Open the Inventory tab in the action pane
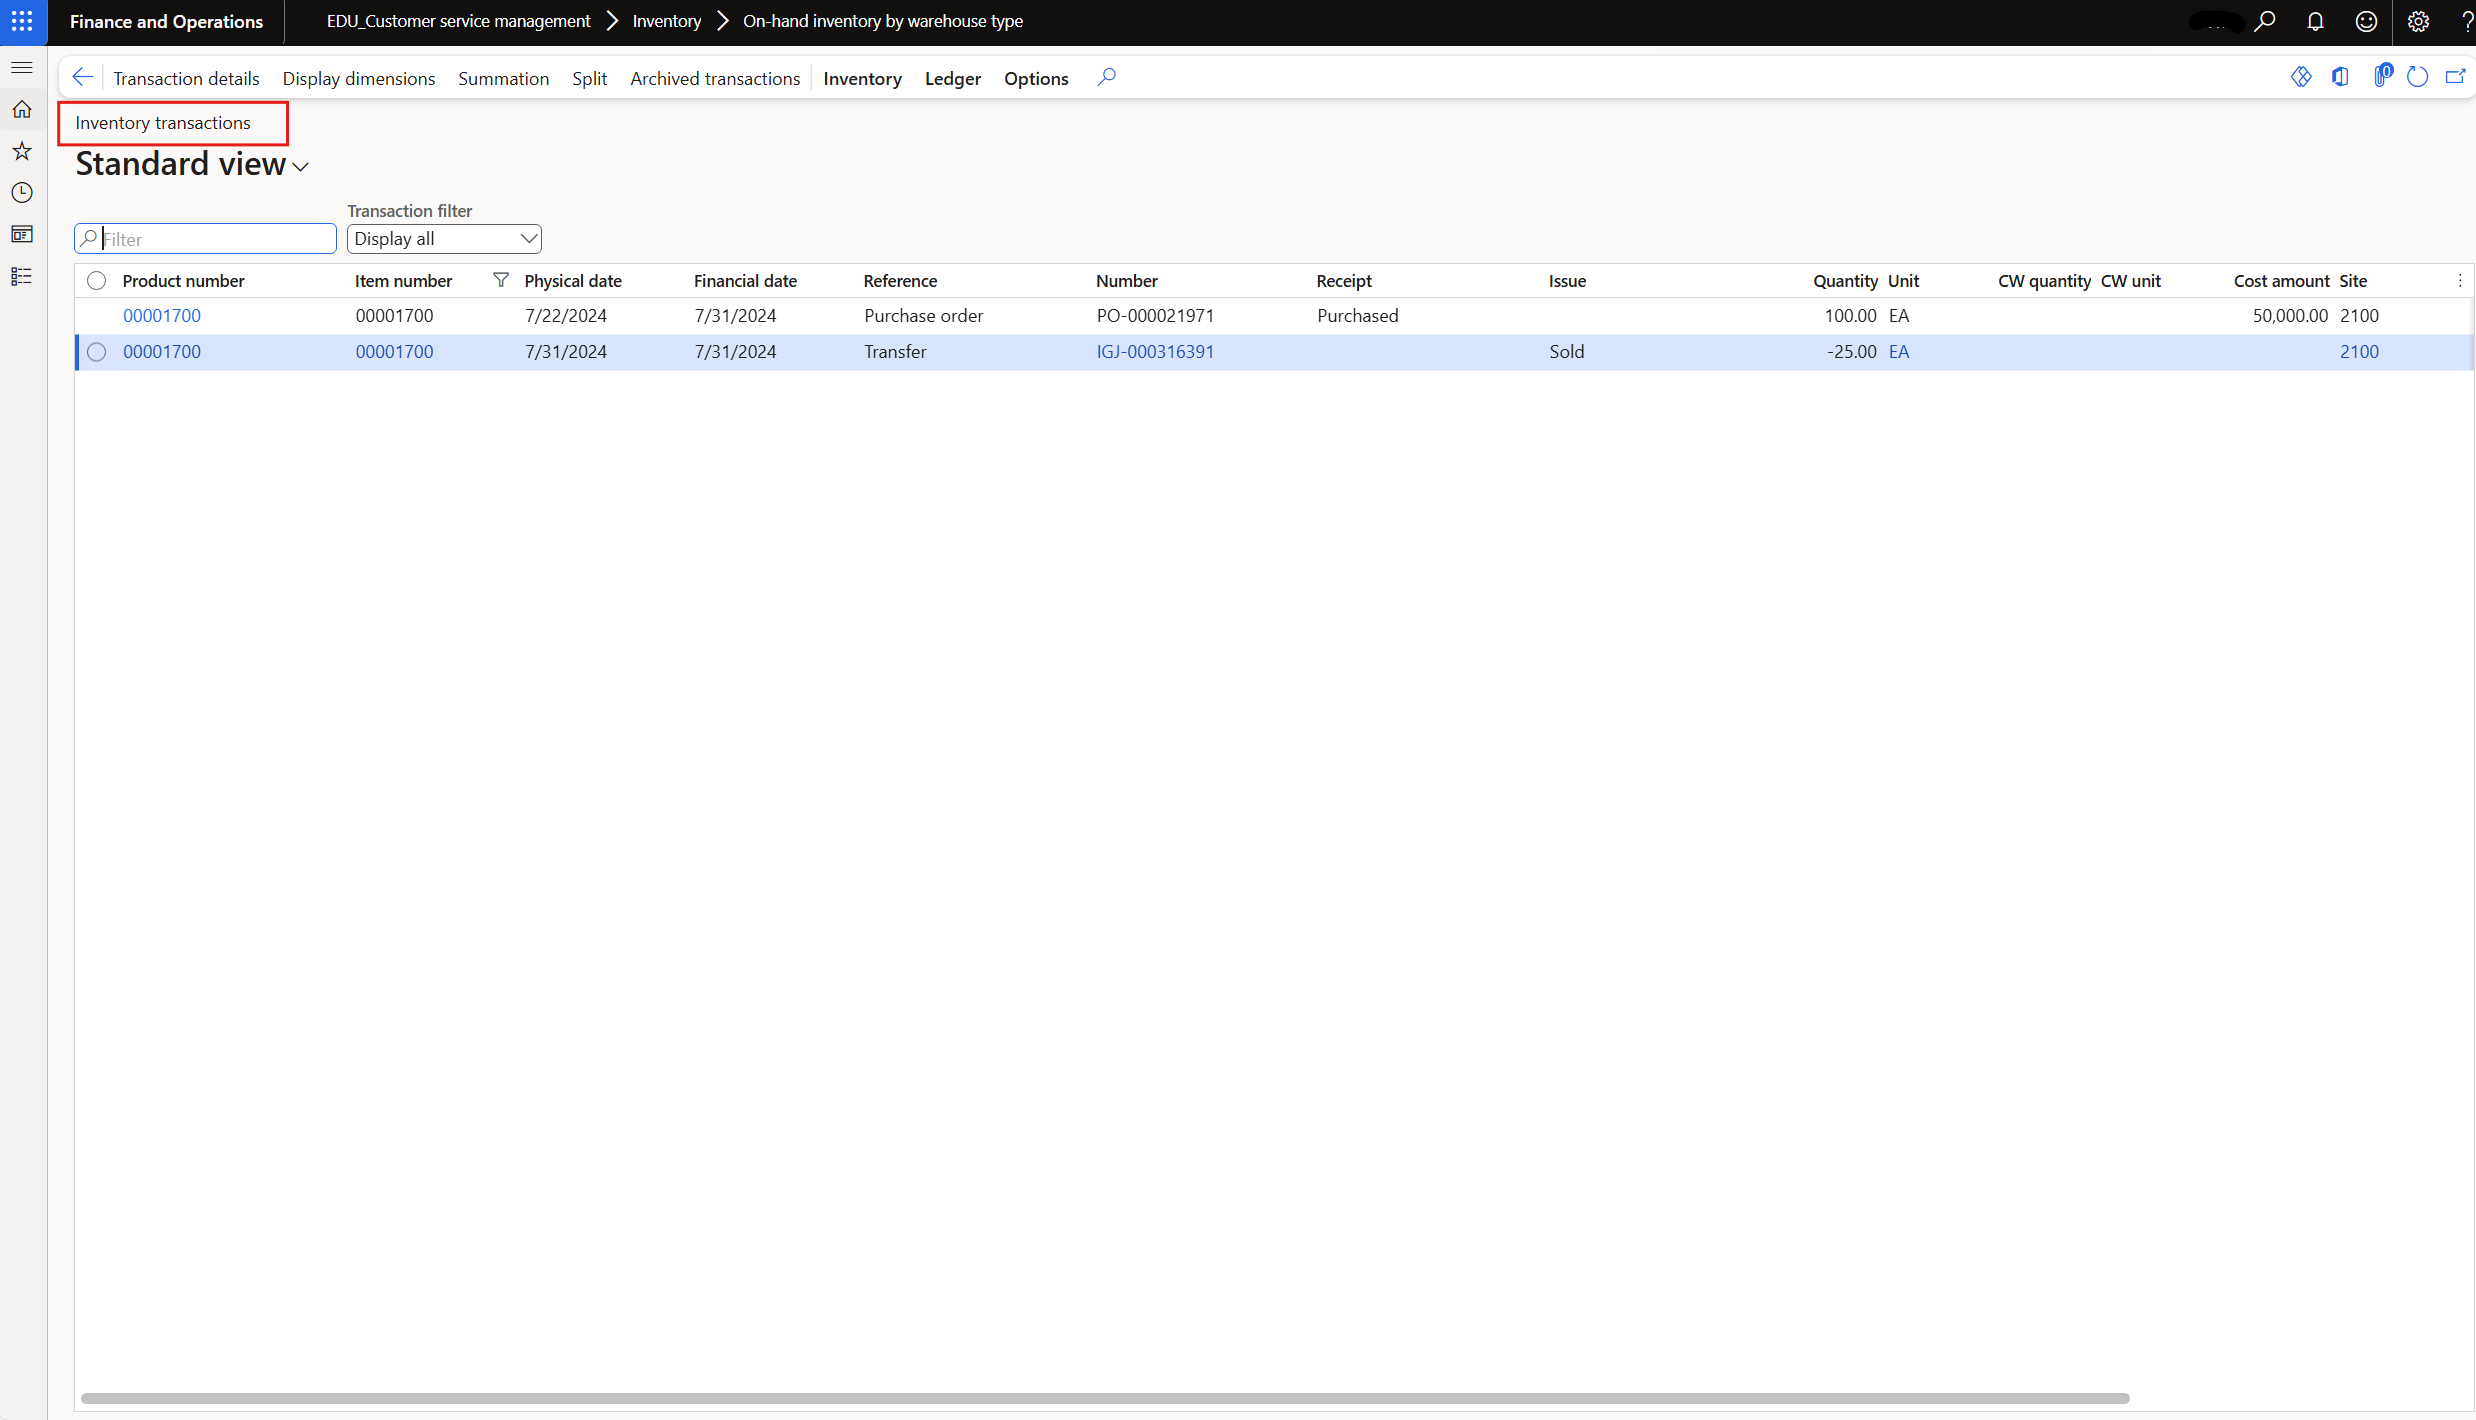 (862, 78)
